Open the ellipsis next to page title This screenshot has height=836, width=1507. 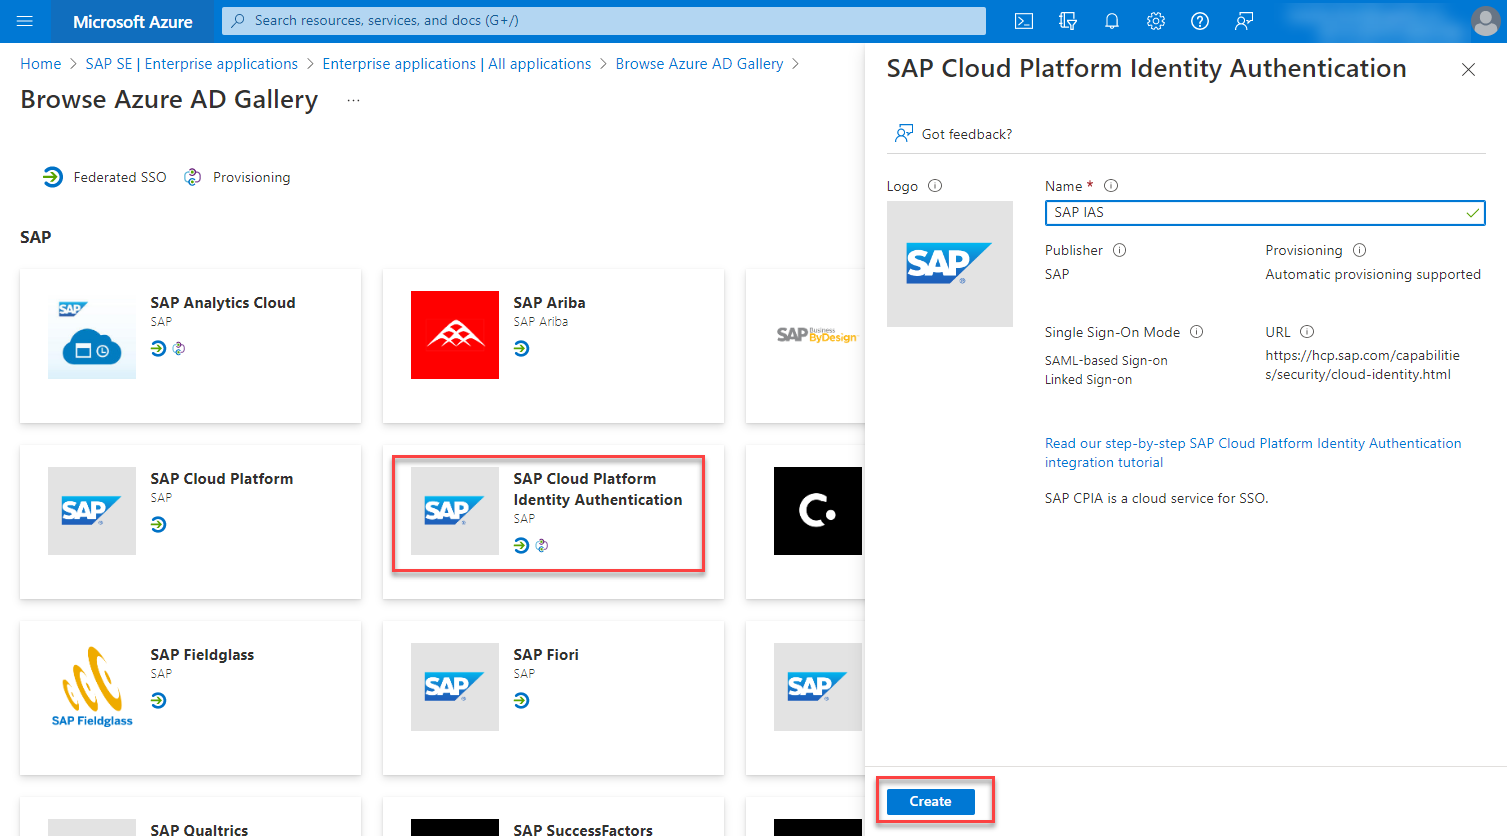click(353, 100)
